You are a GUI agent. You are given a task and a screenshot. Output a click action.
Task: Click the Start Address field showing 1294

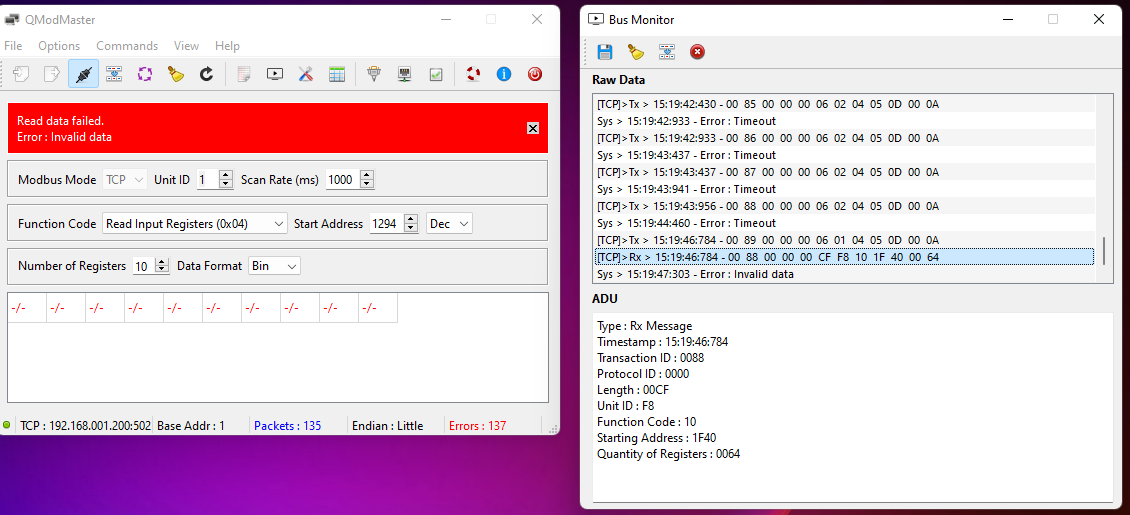point(387,223)
